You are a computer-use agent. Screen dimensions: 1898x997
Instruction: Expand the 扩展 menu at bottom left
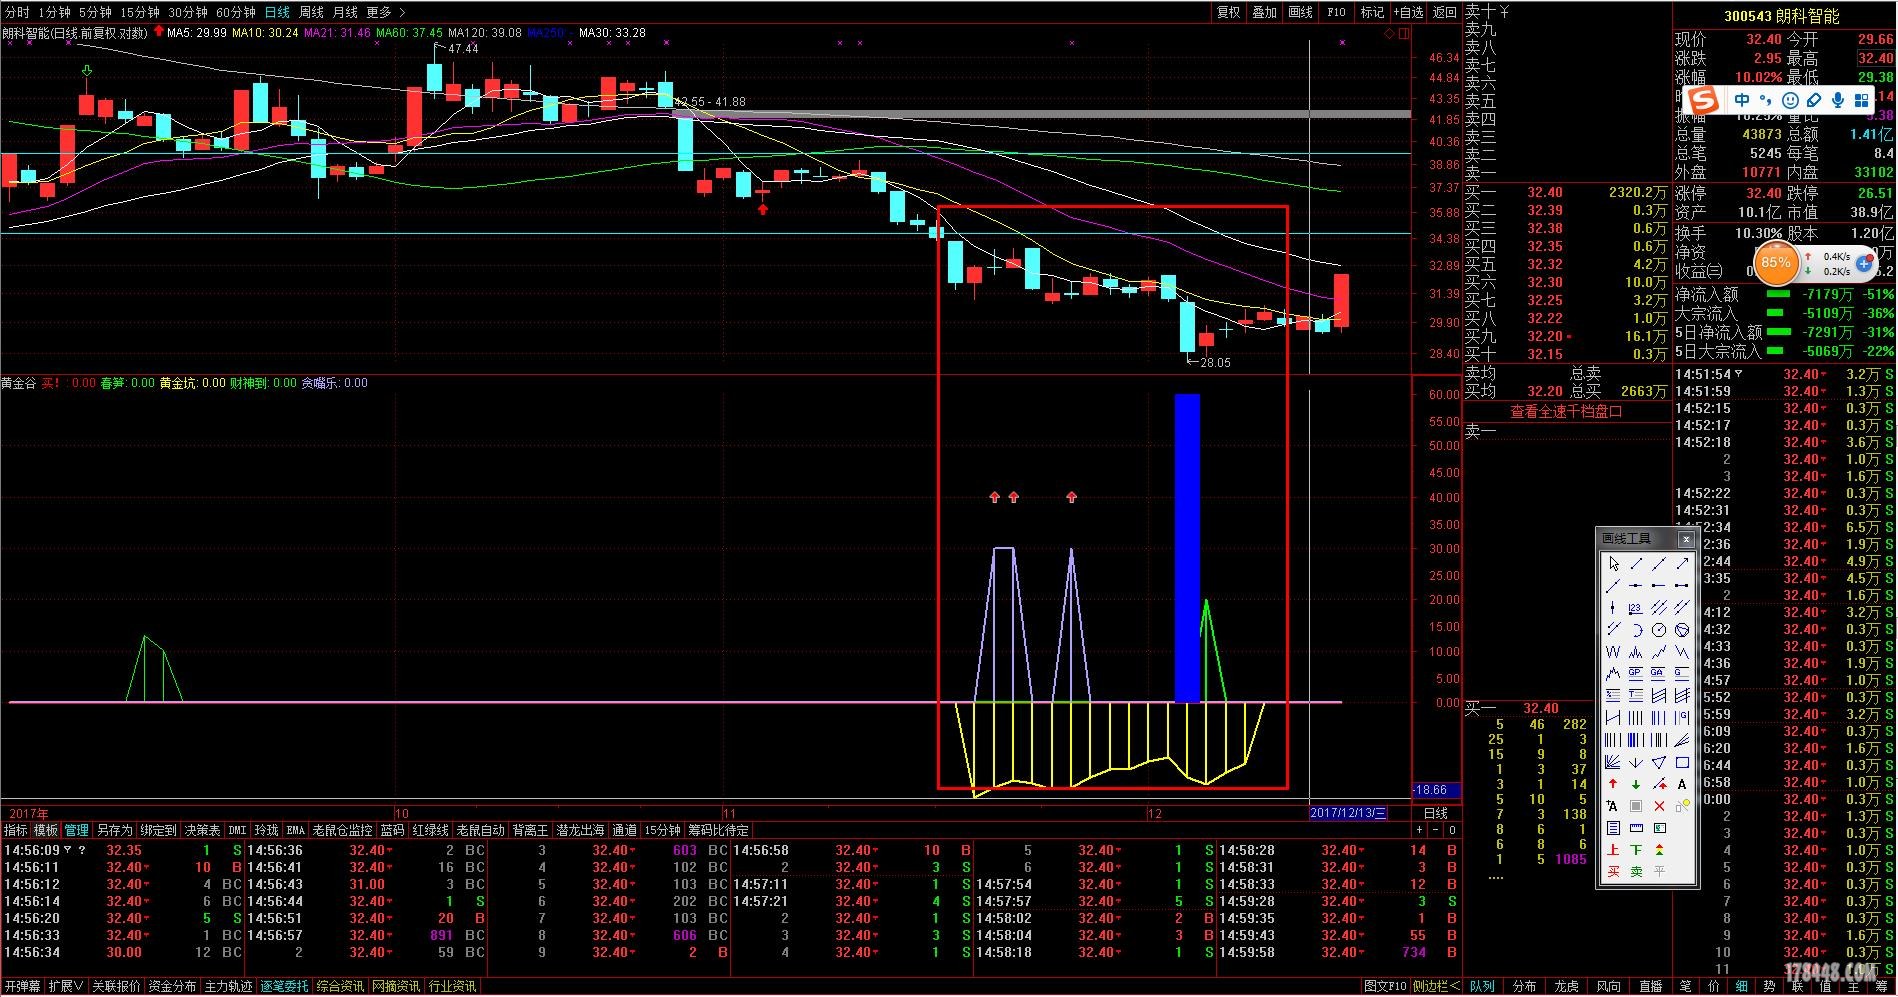click(66, 986)
